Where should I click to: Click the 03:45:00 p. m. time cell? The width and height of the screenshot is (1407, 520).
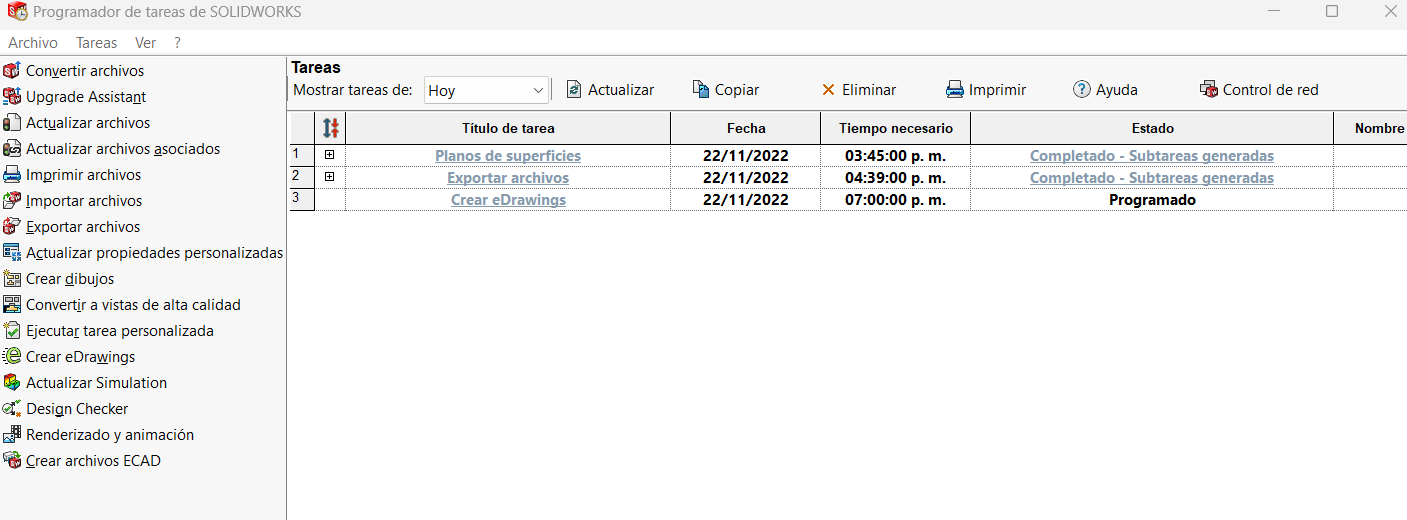pos(896,156)
